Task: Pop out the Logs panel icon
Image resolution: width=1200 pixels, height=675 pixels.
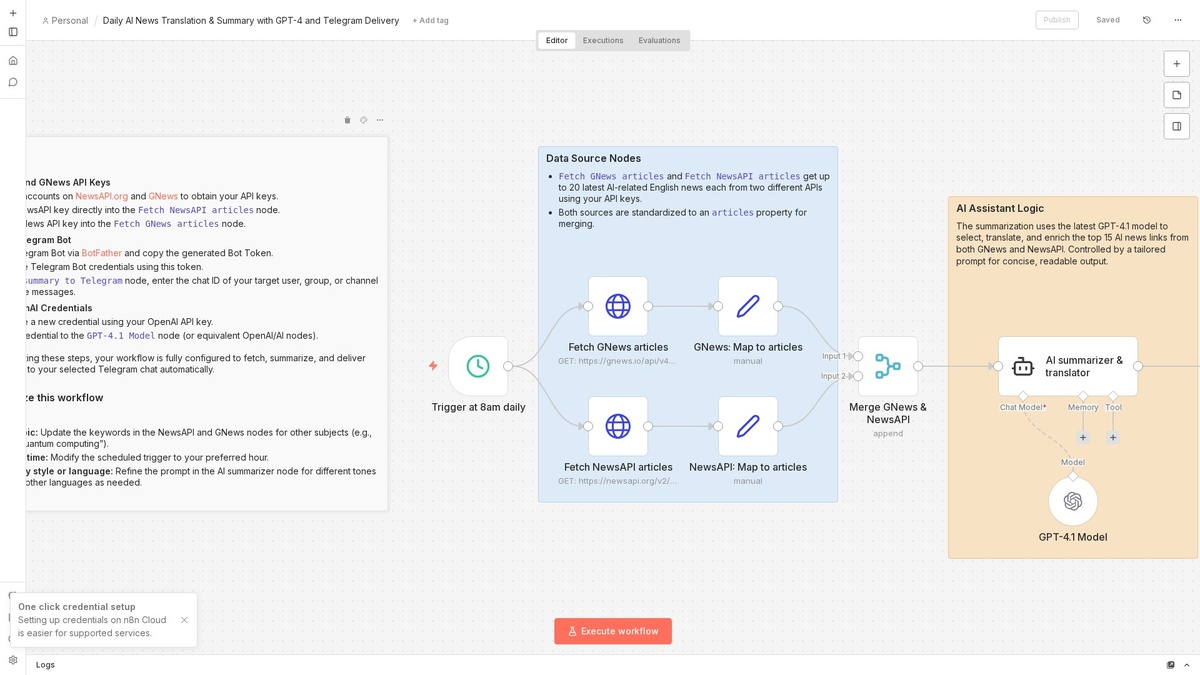Action: click(x=1171, y=665)
